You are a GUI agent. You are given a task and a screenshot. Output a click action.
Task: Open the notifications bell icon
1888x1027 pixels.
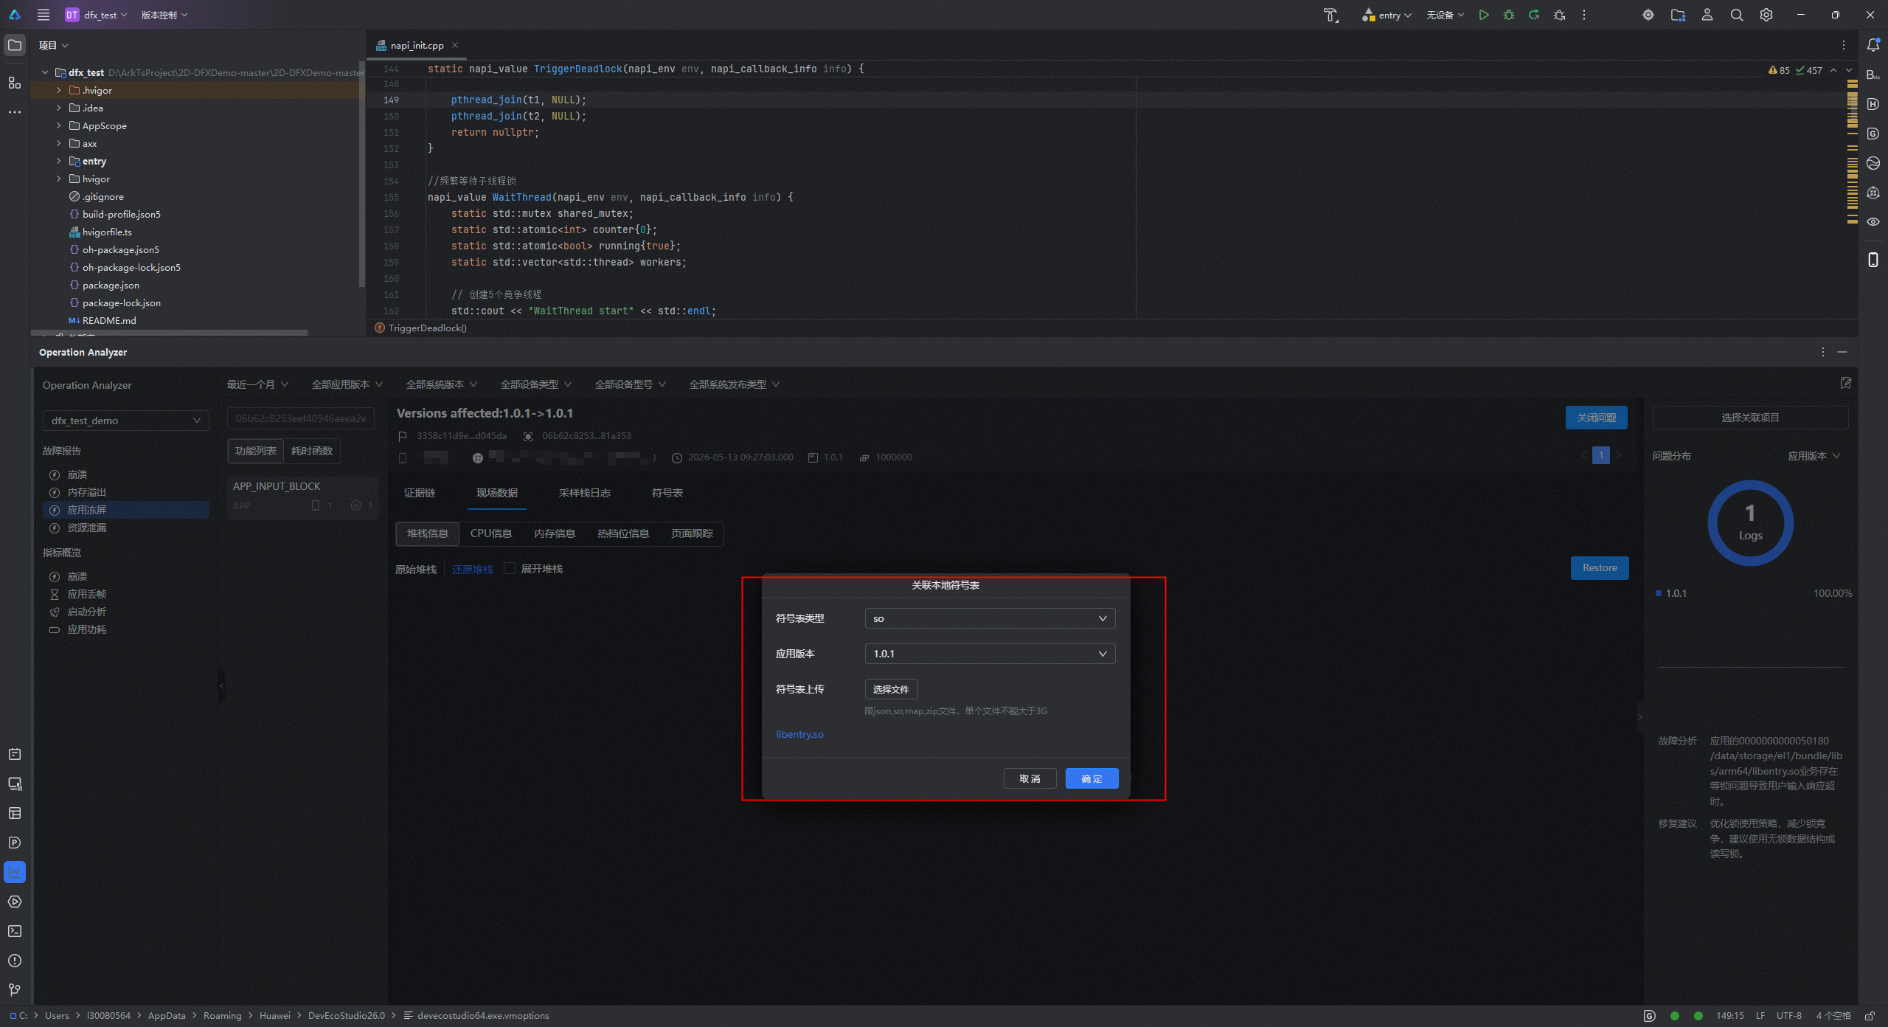(1873, 45)
